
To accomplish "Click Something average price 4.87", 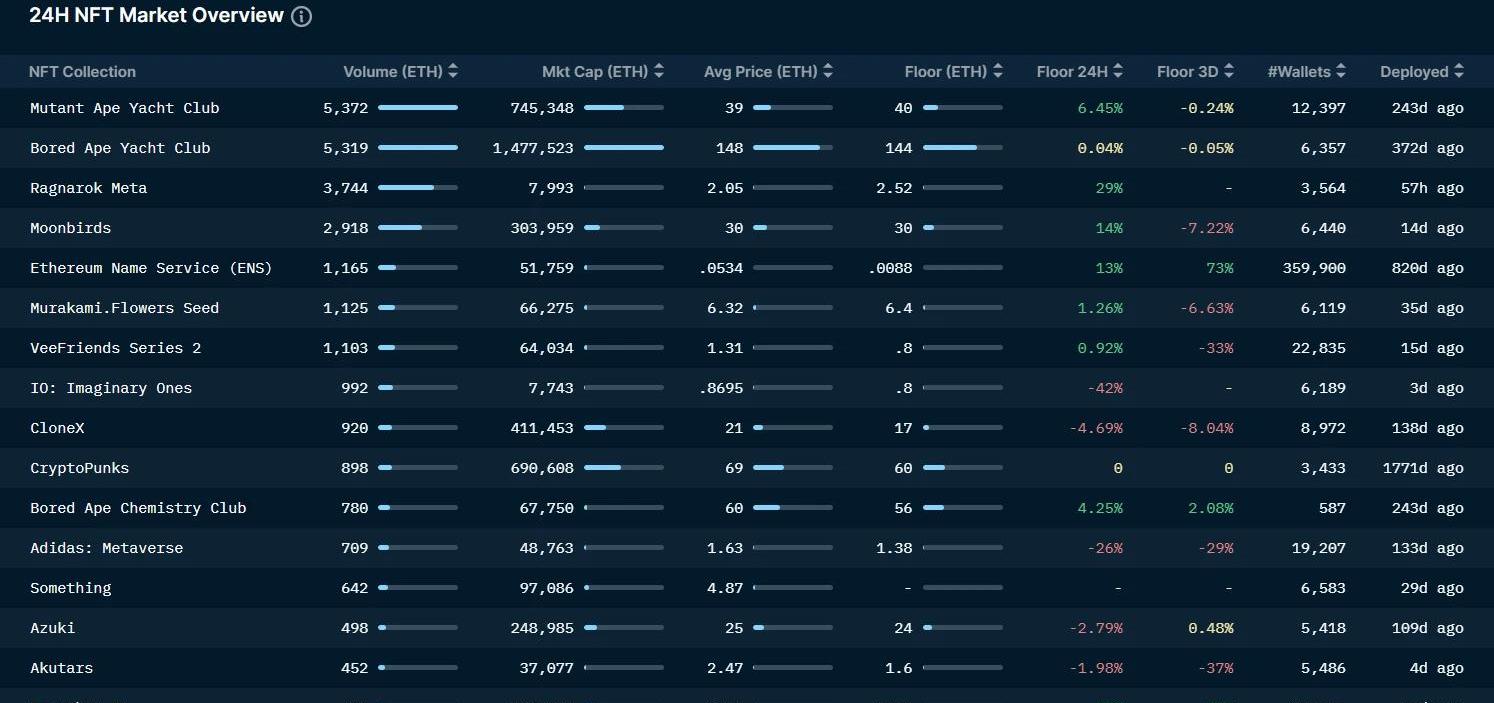I will pyautogui.click(x=725, y=588).
